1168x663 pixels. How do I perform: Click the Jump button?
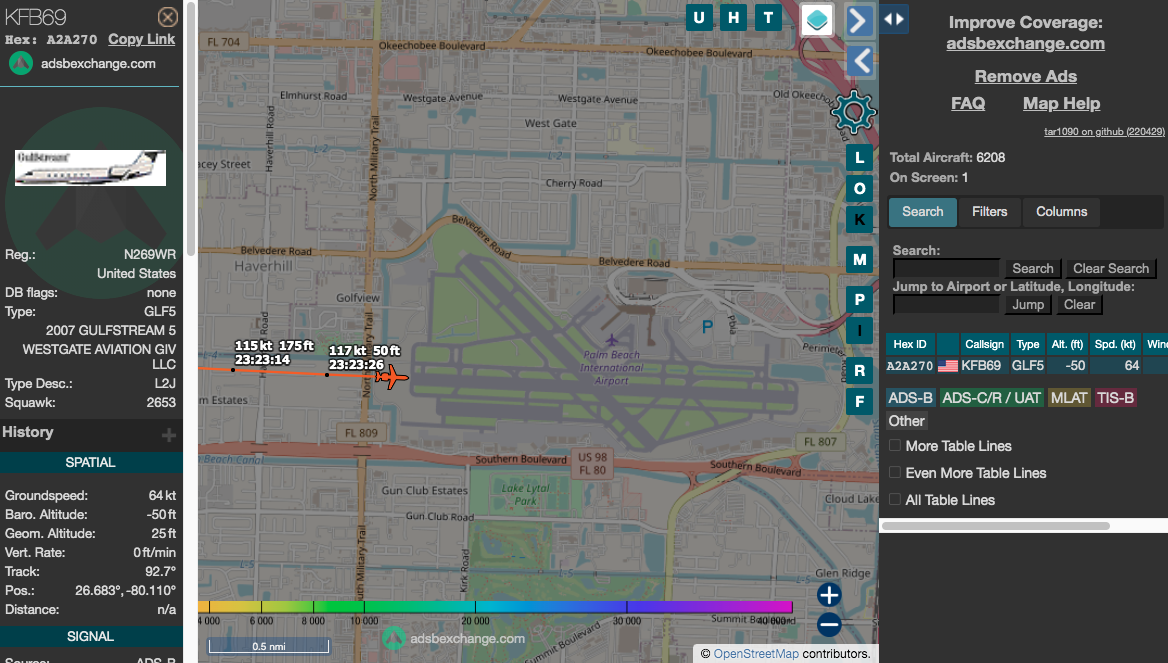tap(1028, 305)
